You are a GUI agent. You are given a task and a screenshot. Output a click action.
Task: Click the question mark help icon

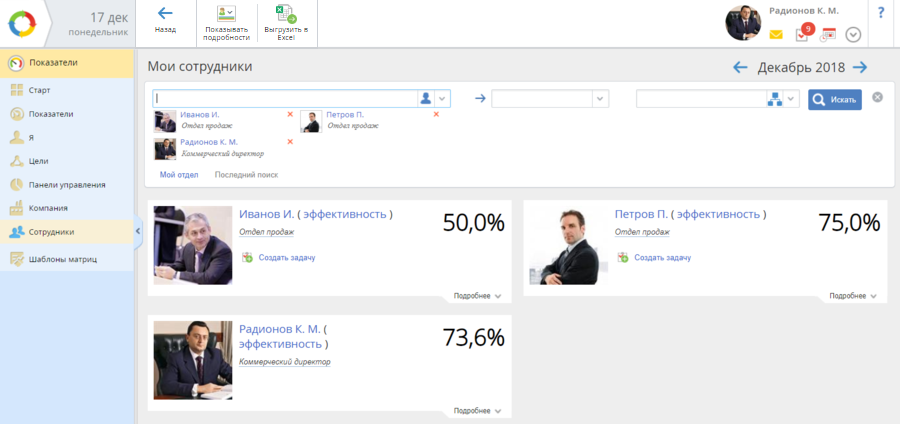(x=881, y=13)
